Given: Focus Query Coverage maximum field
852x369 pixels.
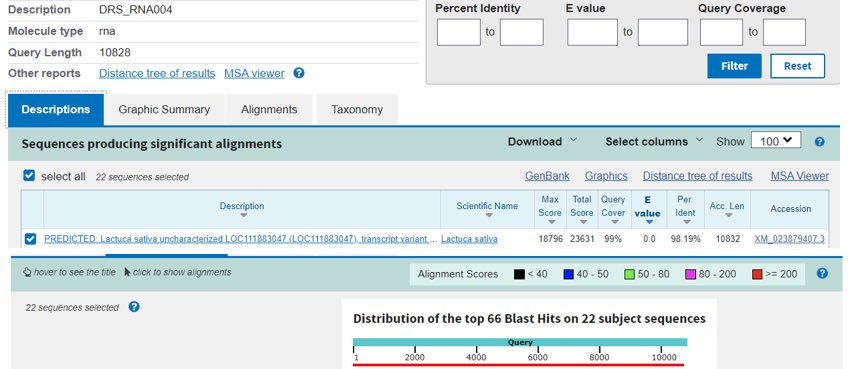Looking at the screenshot, I should tap(784, 32).
